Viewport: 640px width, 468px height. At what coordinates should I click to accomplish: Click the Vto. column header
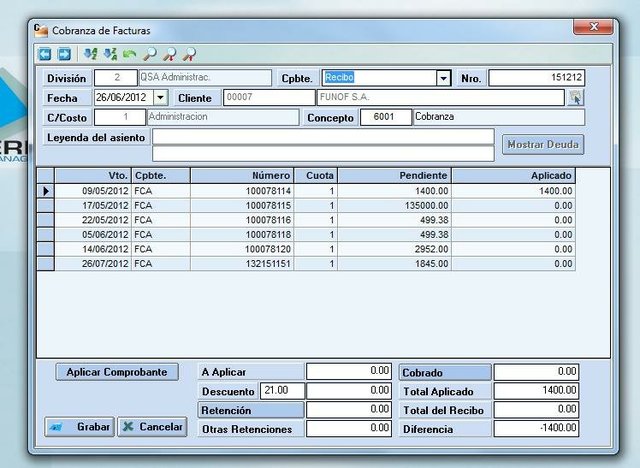pyautogui.click(x=93, y=176)
